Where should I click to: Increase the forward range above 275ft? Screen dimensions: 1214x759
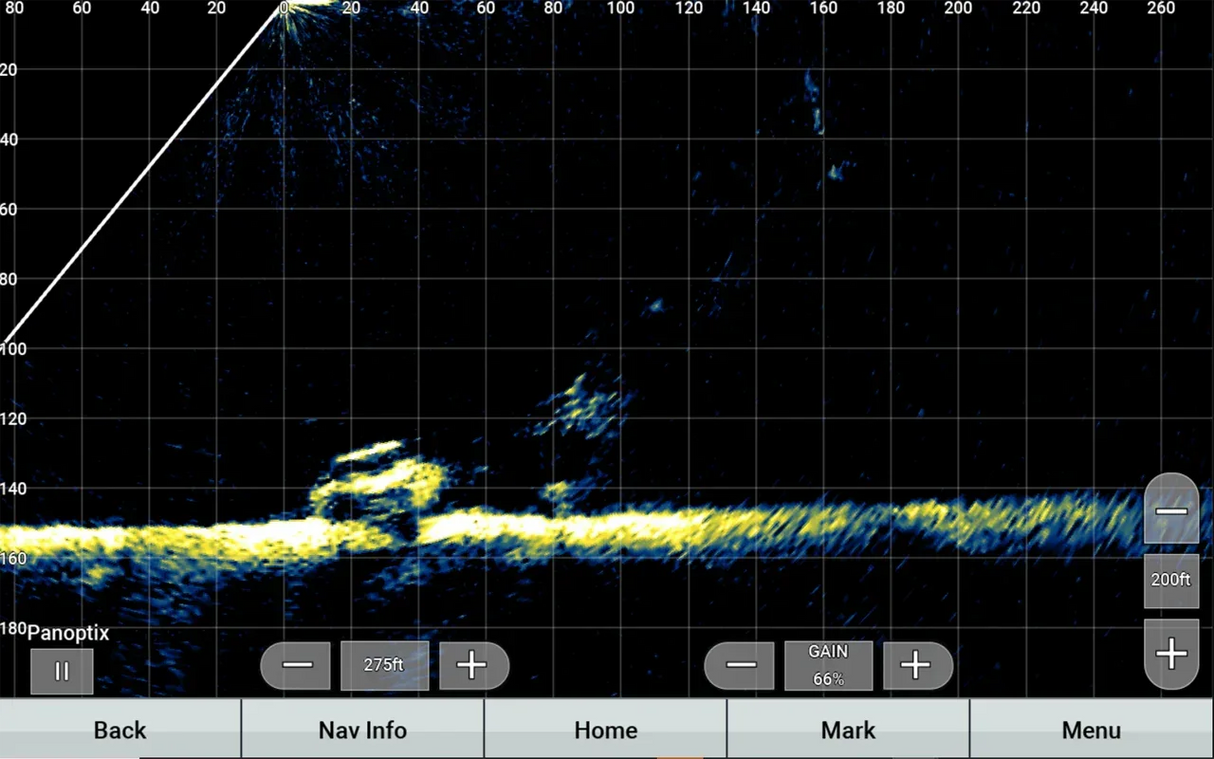pos(473,665)
